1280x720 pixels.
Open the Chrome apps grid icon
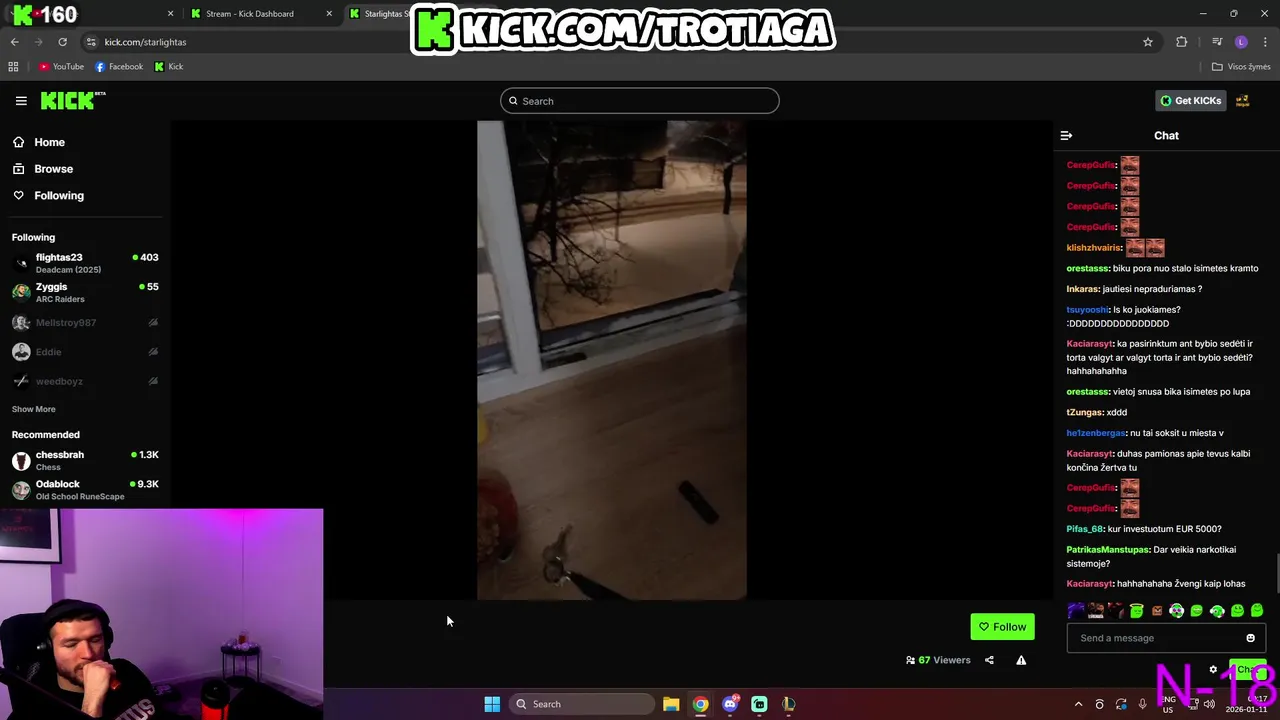pyautogui.click(x=13, y=67)
